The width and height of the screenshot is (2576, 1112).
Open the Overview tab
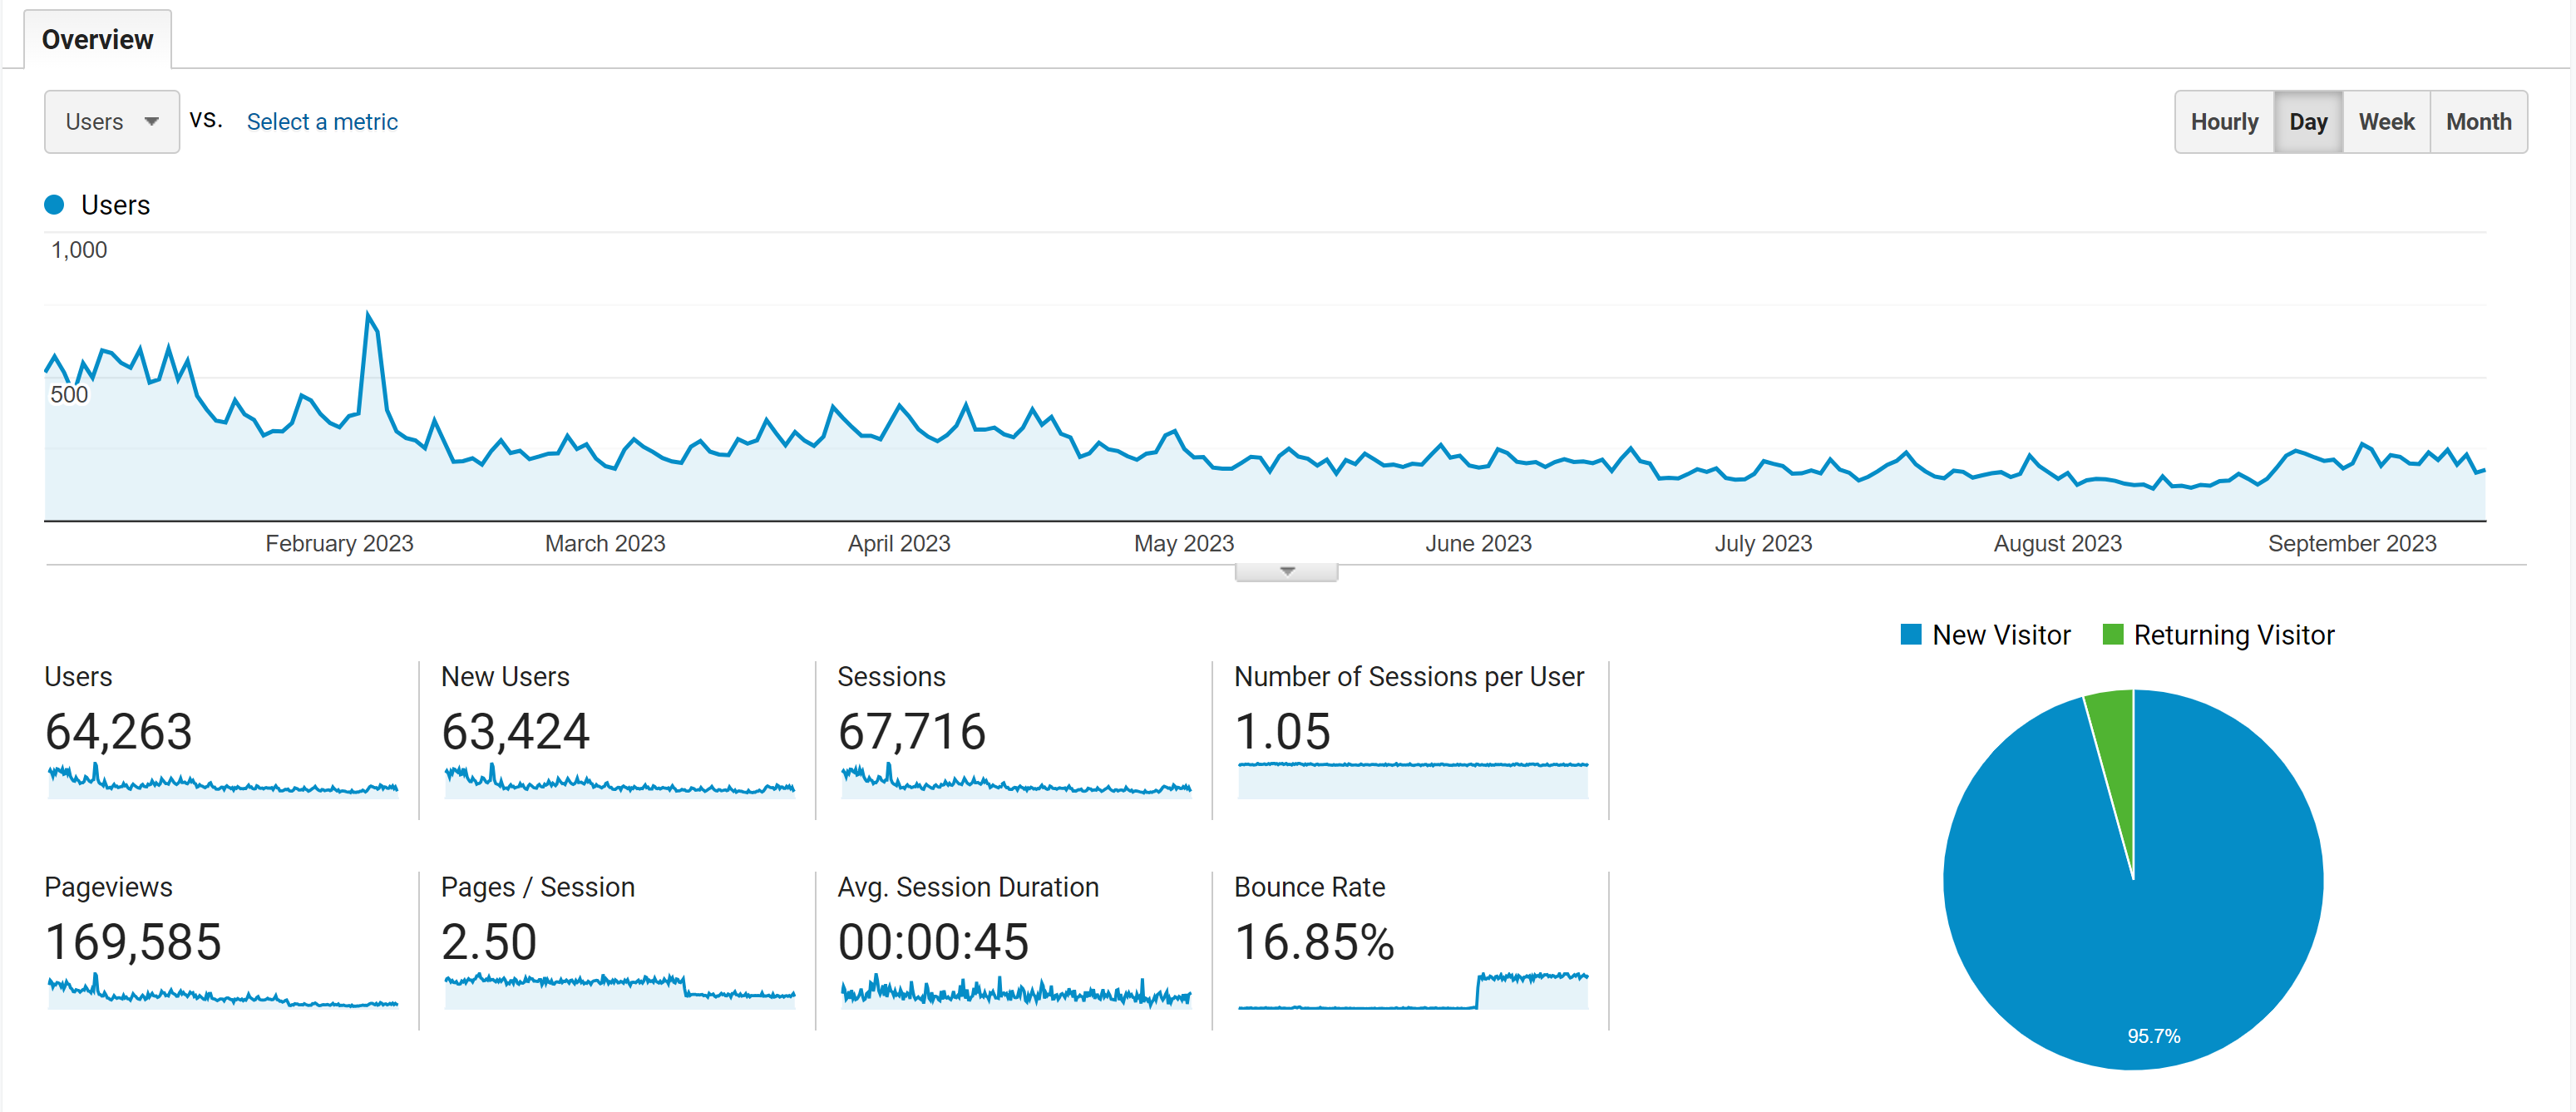[x=97, y=40]
